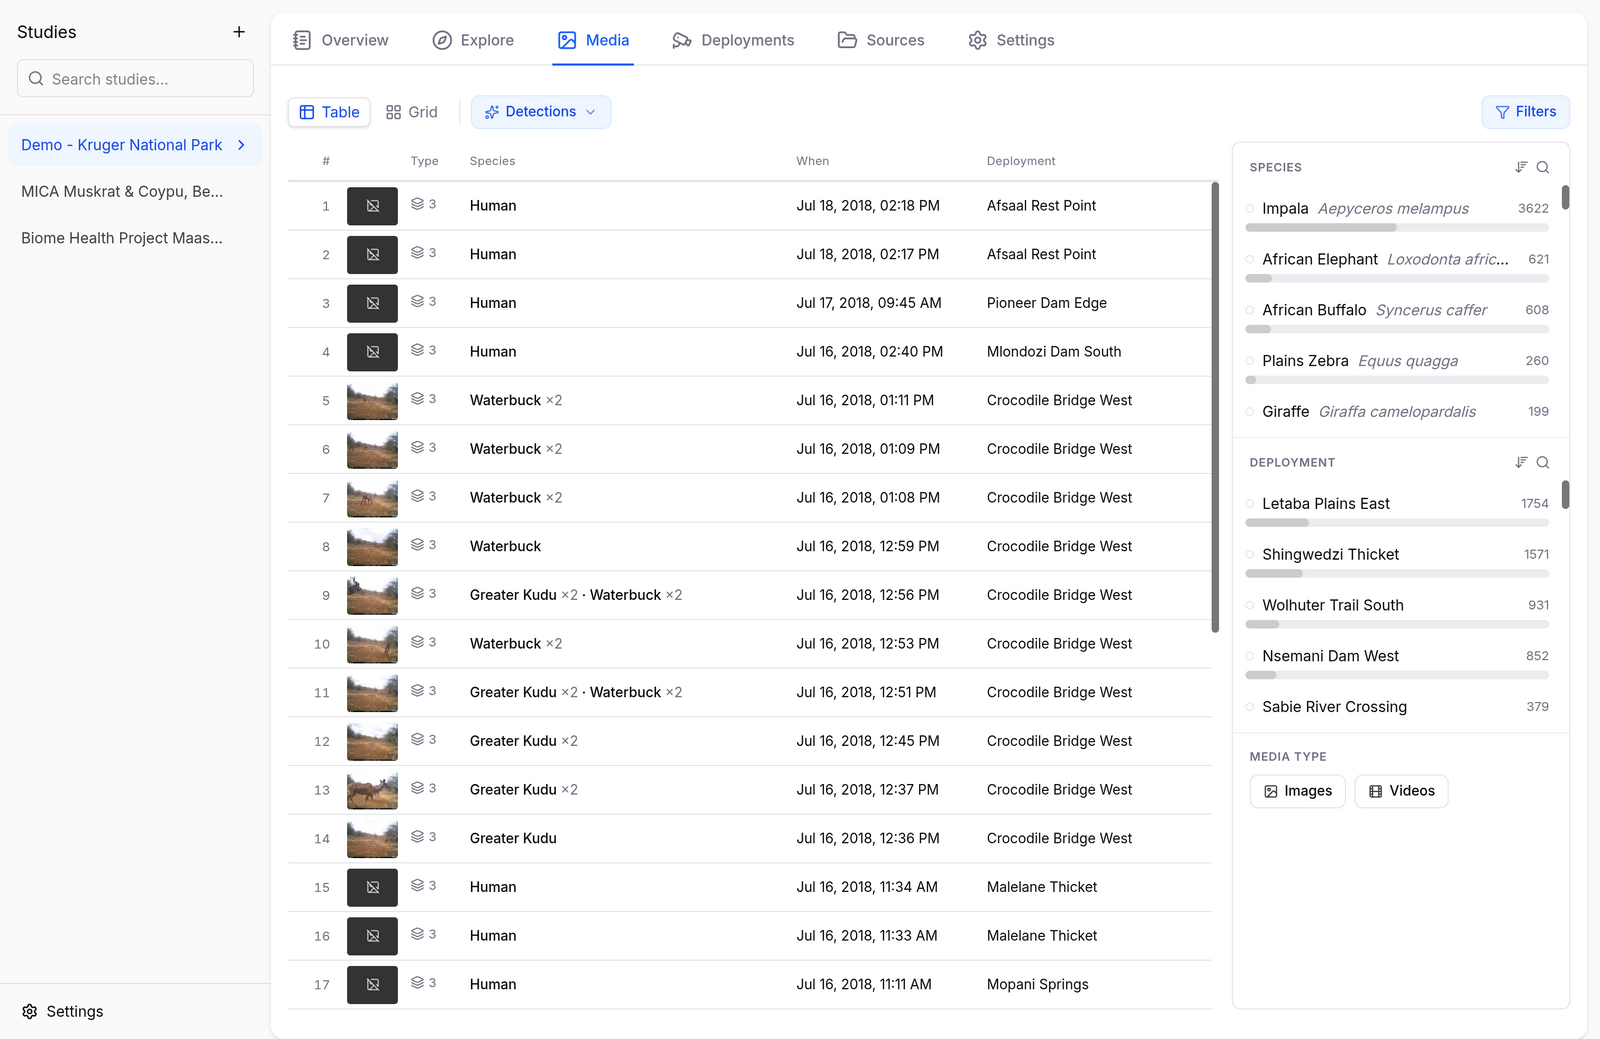
Task: Open the Explore tab
Action: 473,40
